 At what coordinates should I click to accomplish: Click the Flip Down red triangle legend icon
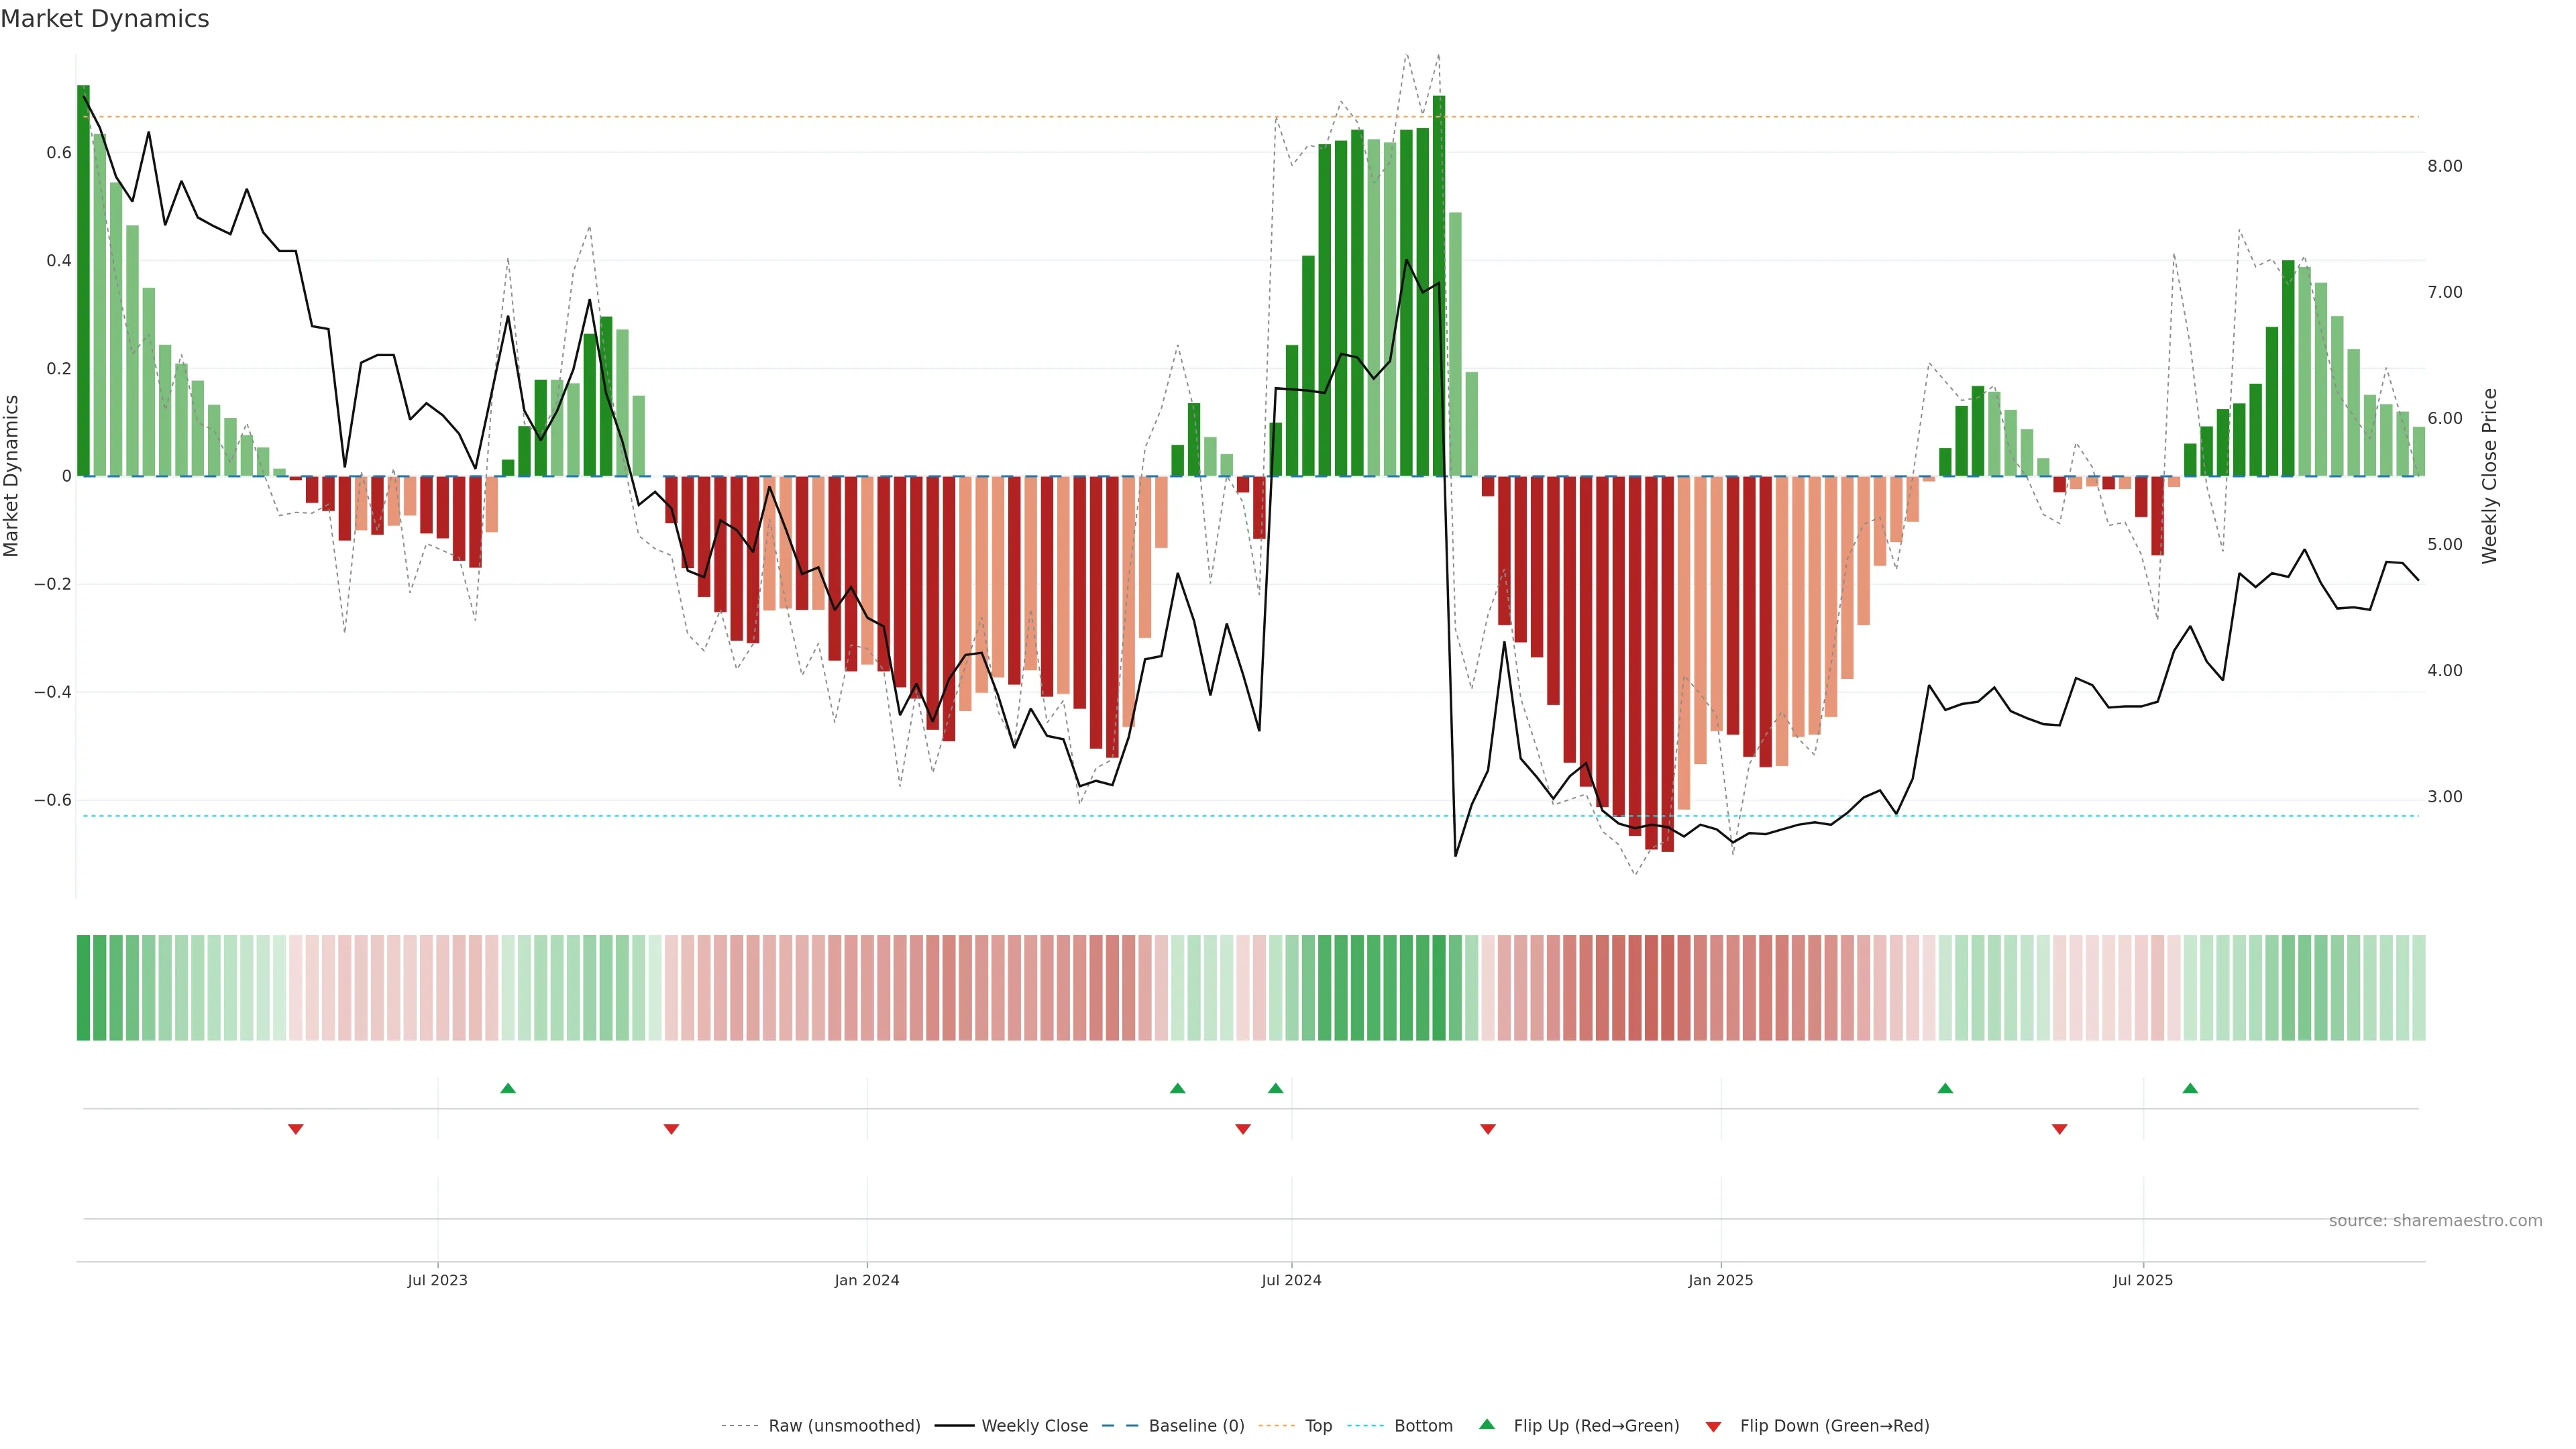click(x=1713, y=1426)
